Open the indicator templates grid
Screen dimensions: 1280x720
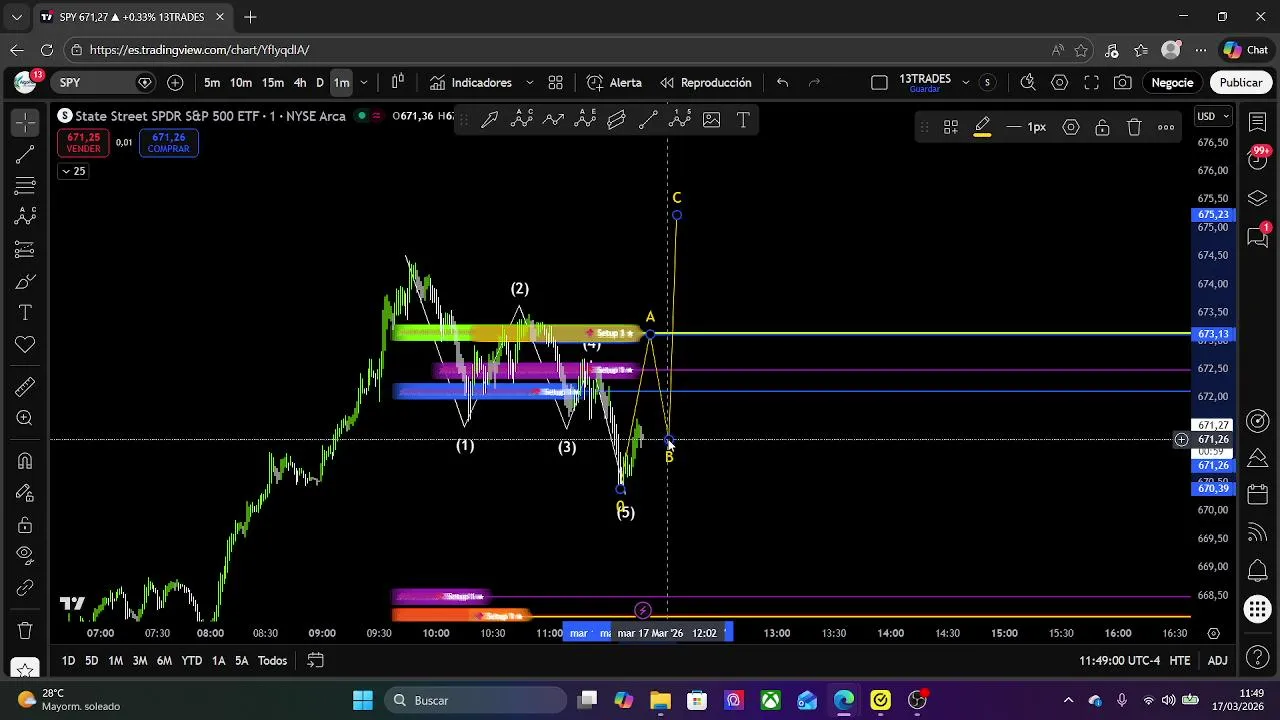click(556, 83)
